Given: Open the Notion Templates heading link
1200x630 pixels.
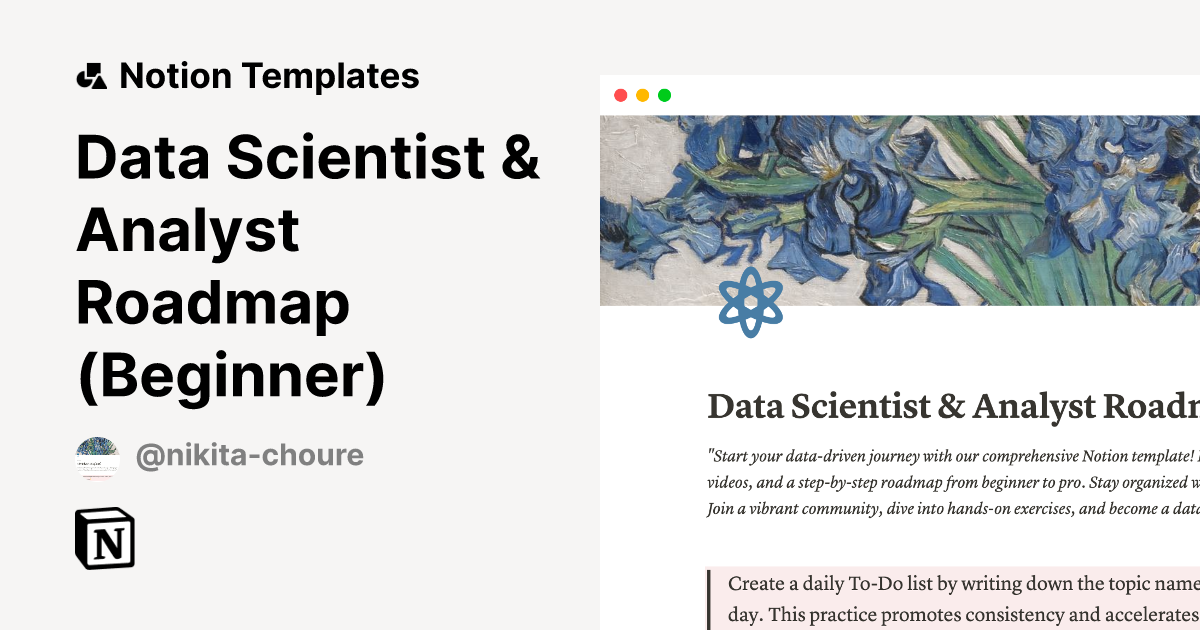Looking at the screenshot, I should tap(269, 76).
